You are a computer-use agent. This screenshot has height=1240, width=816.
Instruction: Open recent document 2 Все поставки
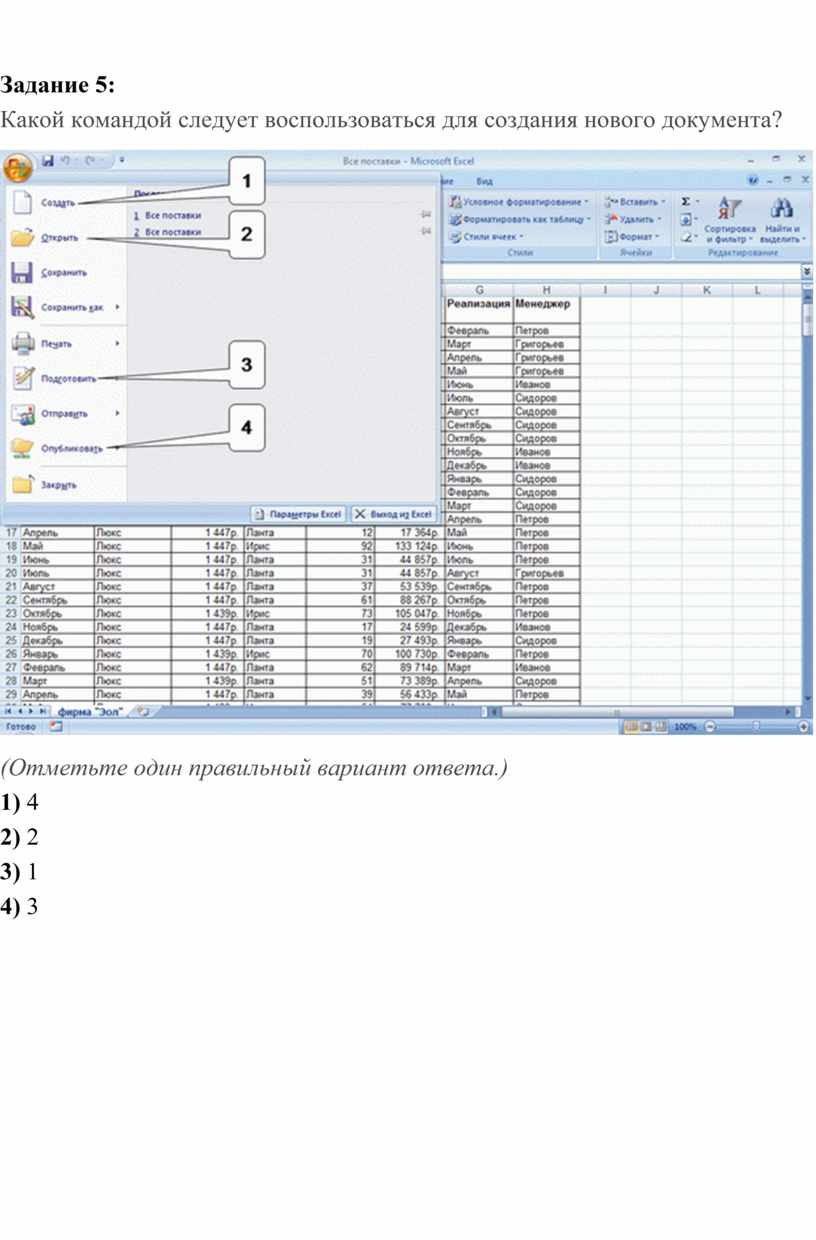tap(168, 232)
